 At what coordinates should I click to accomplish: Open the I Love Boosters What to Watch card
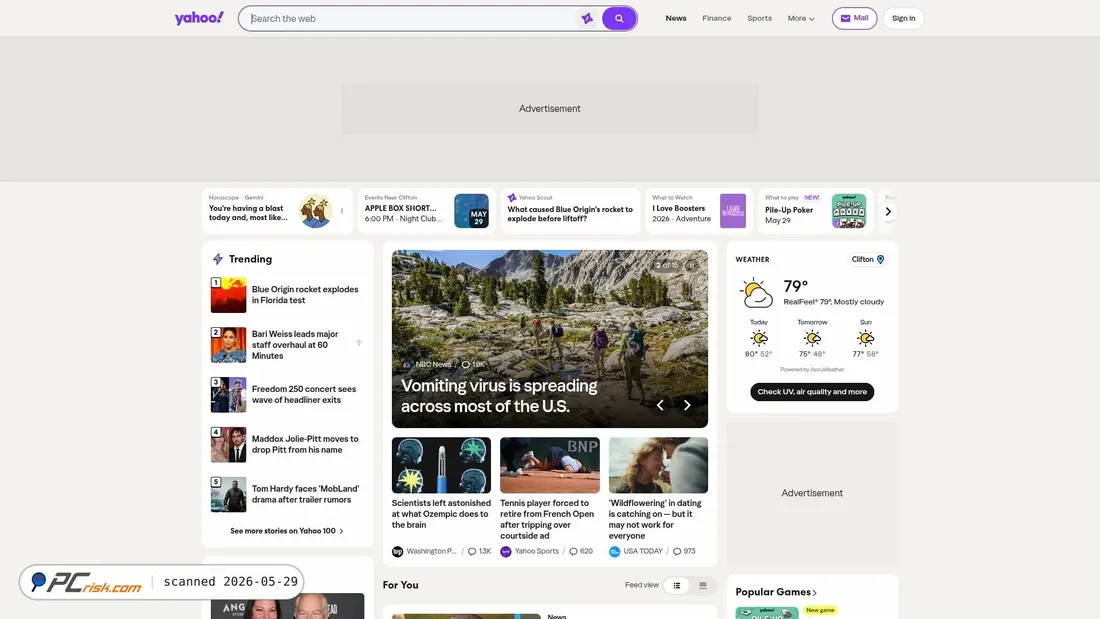(699, 211)
